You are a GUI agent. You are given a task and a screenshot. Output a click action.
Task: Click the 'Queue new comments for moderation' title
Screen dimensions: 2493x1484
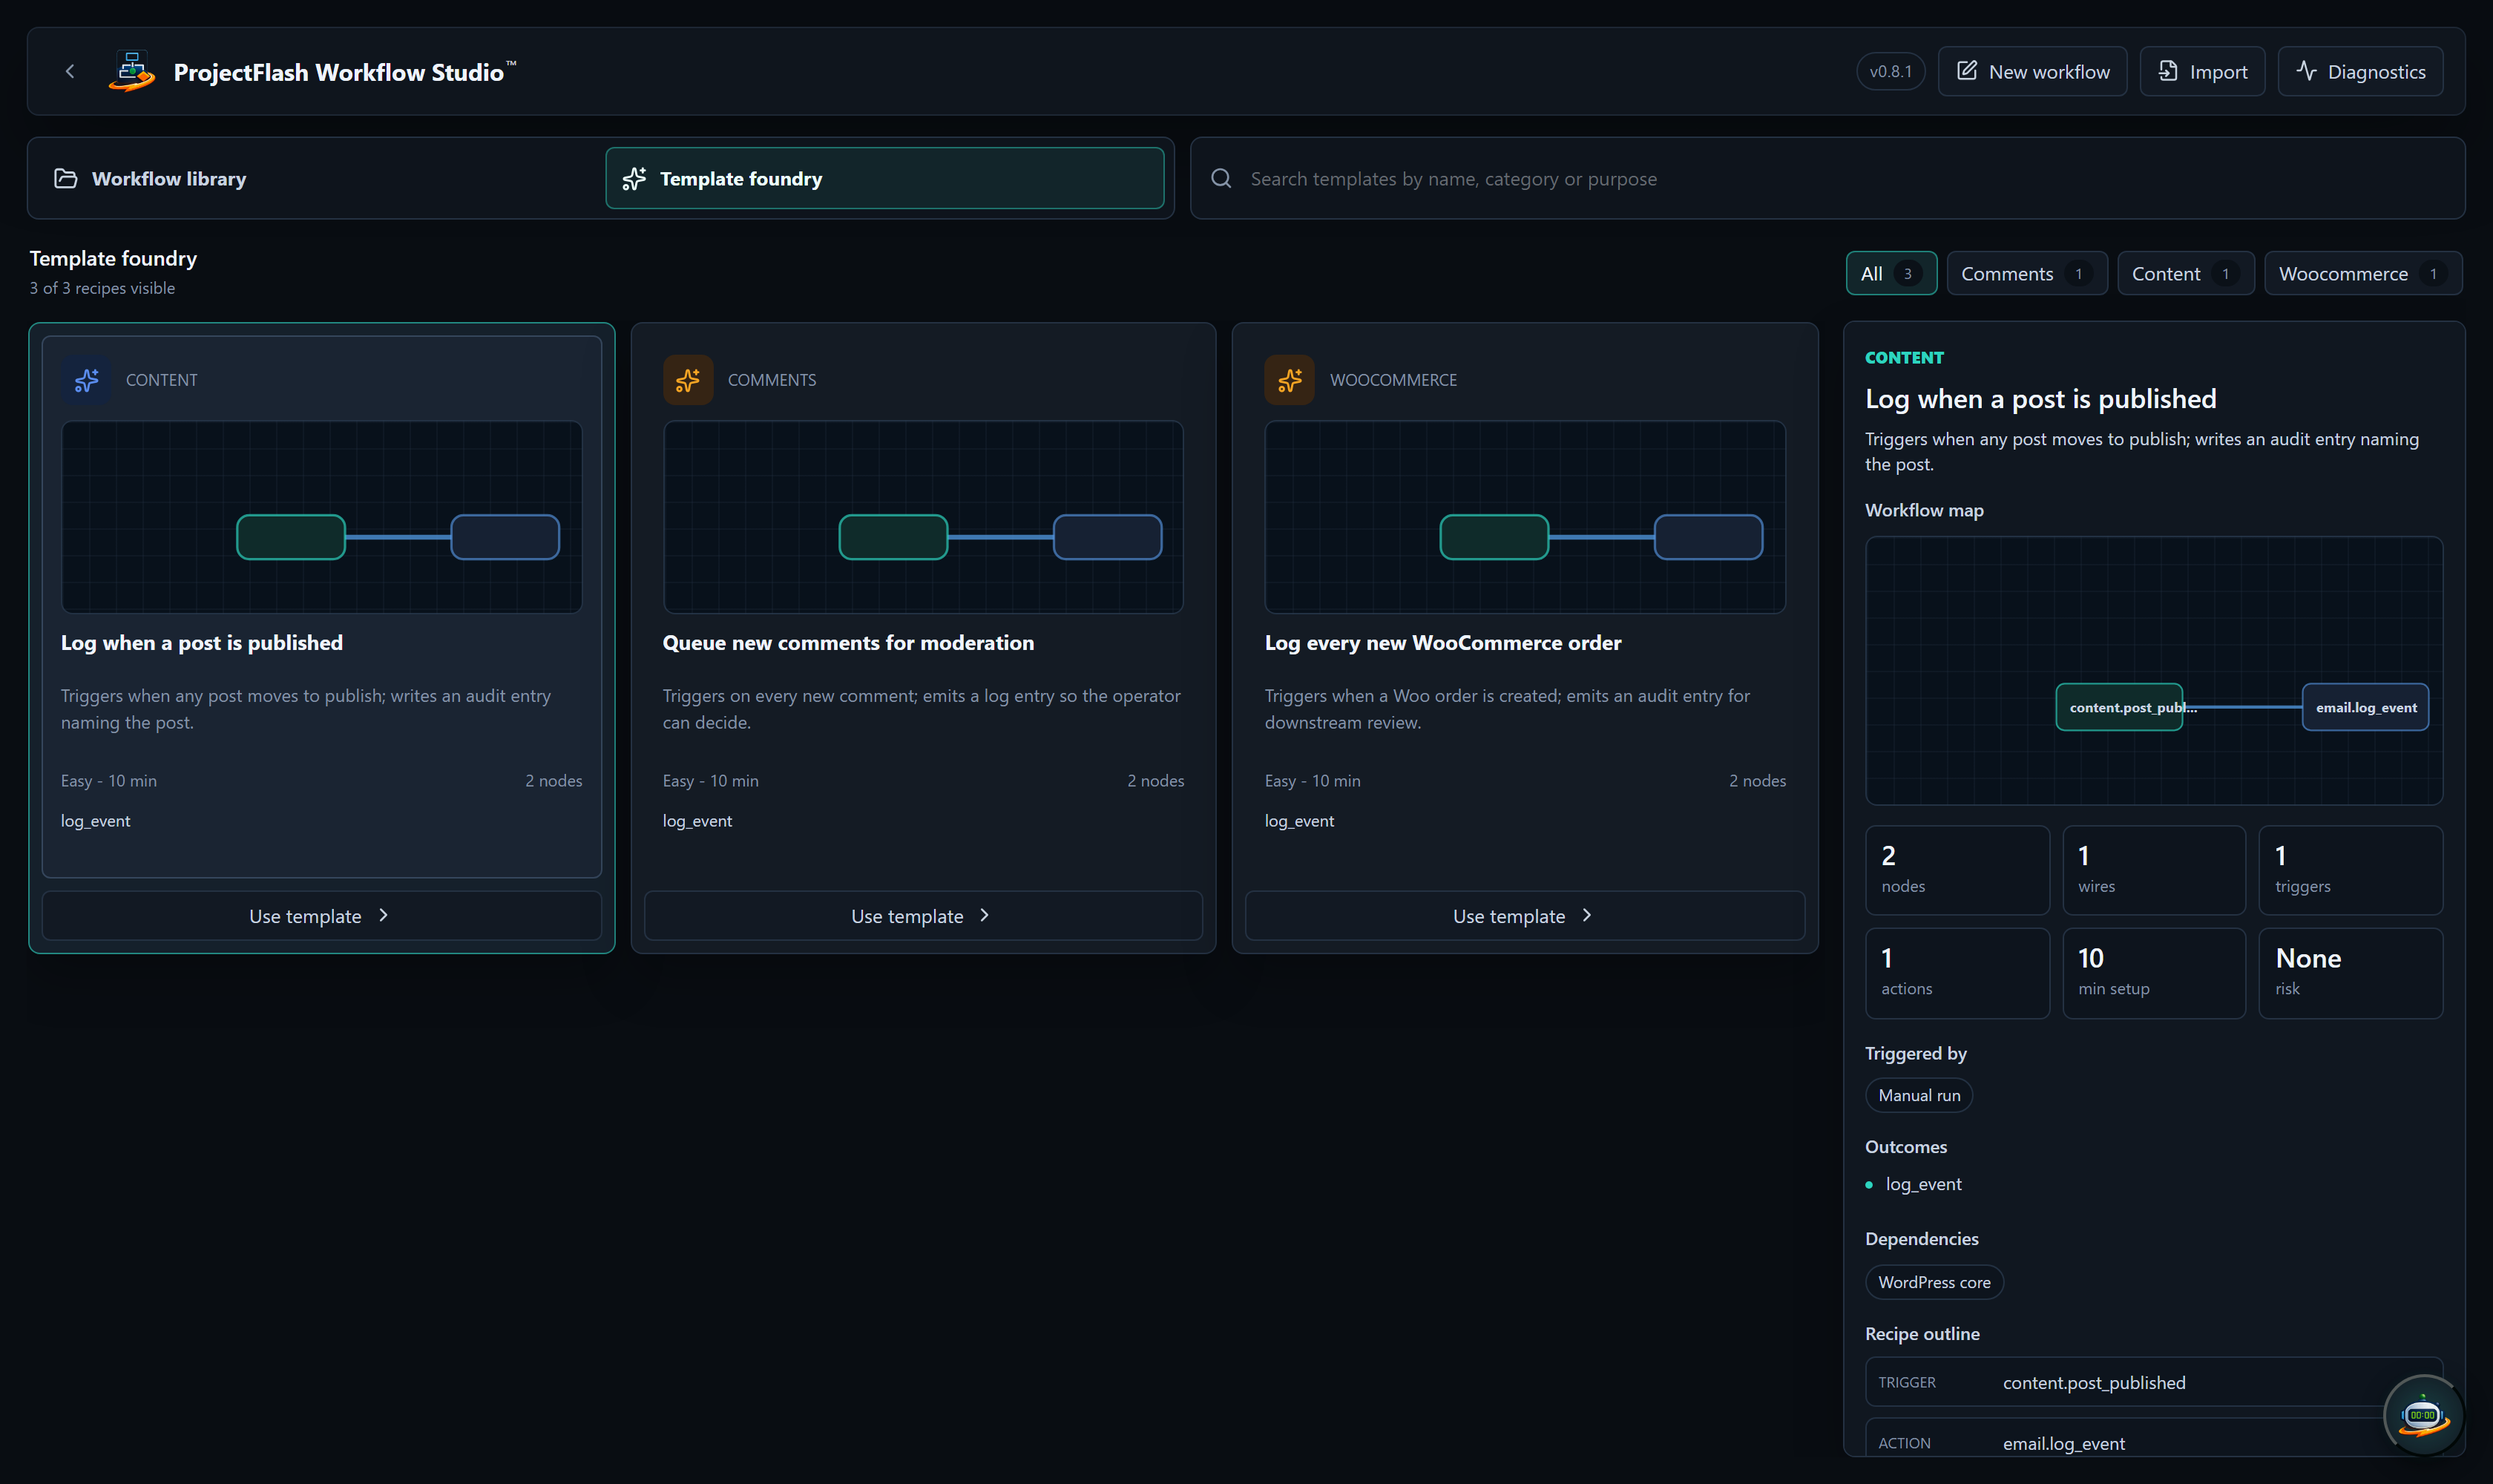[848, 643]
